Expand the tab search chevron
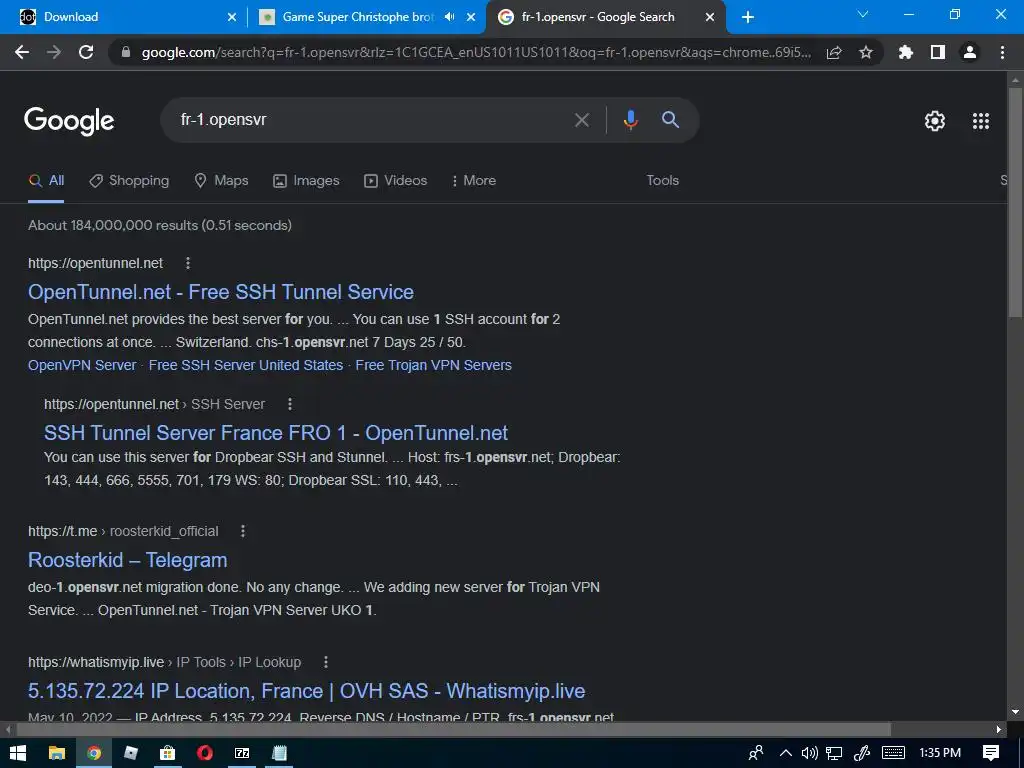This screenshot has width=1024, height=768. tap(863, 14)
